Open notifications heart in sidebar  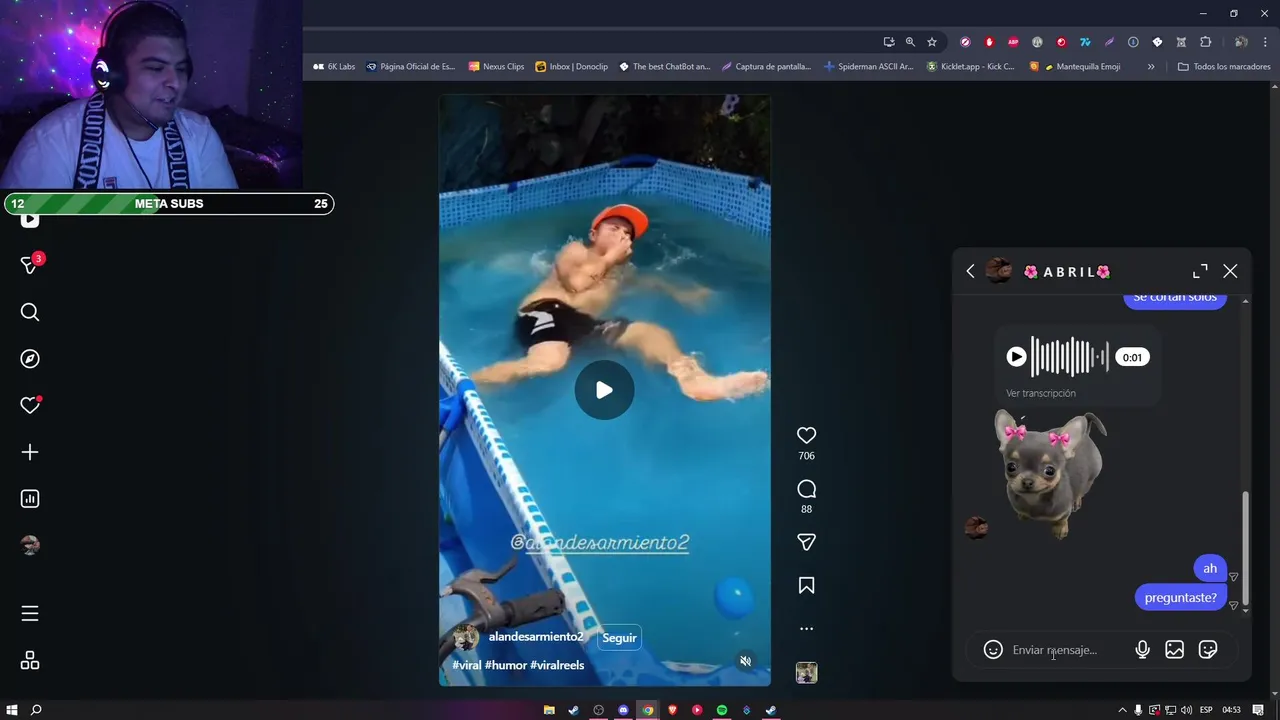pyautogui.click(x=30, y=405)
